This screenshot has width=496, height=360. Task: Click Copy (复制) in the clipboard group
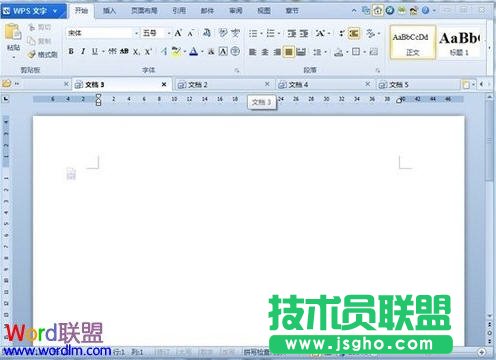[x=40, y=41]
